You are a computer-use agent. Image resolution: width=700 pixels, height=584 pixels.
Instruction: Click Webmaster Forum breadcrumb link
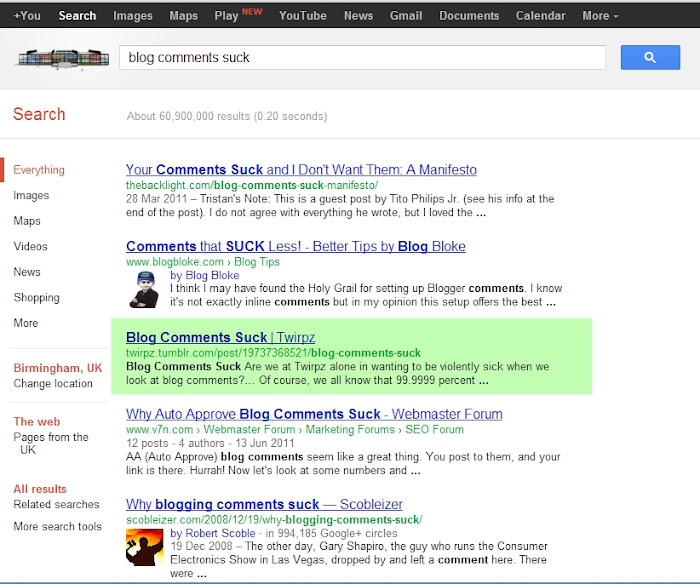[x=250, y=429]
